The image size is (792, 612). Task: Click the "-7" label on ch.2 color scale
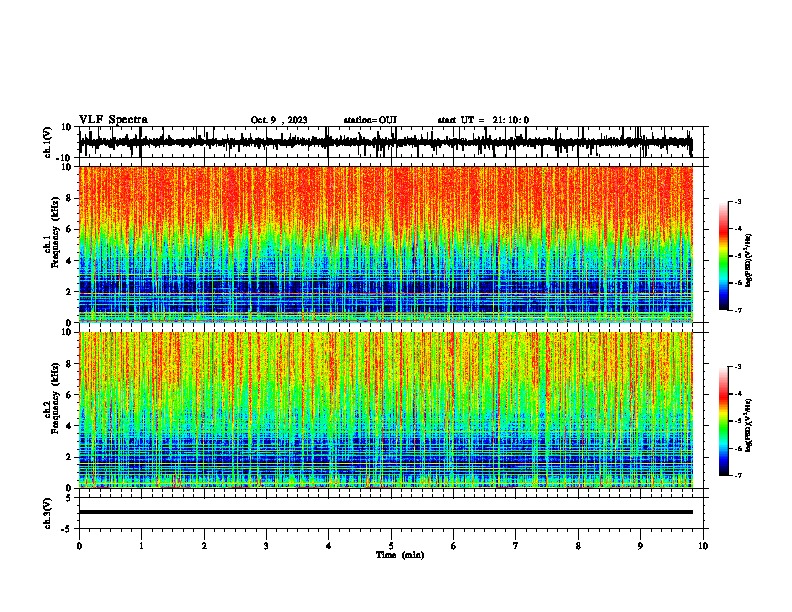click(738, 475)
